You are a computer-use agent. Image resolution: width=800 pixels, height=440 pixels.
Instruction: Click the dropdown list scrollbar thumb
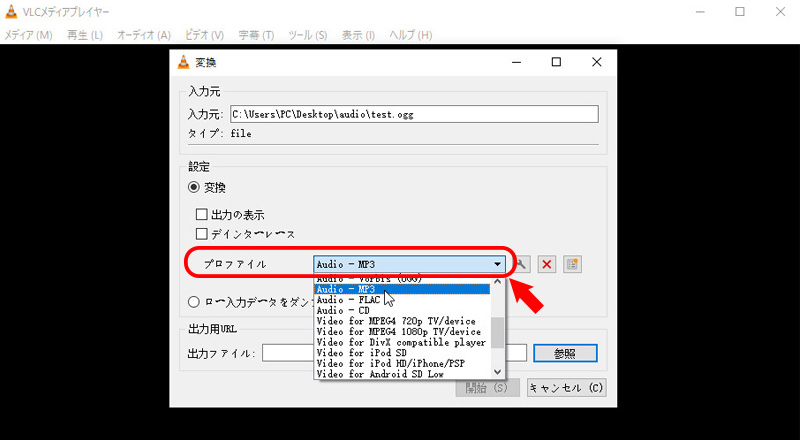pos(497,332)
